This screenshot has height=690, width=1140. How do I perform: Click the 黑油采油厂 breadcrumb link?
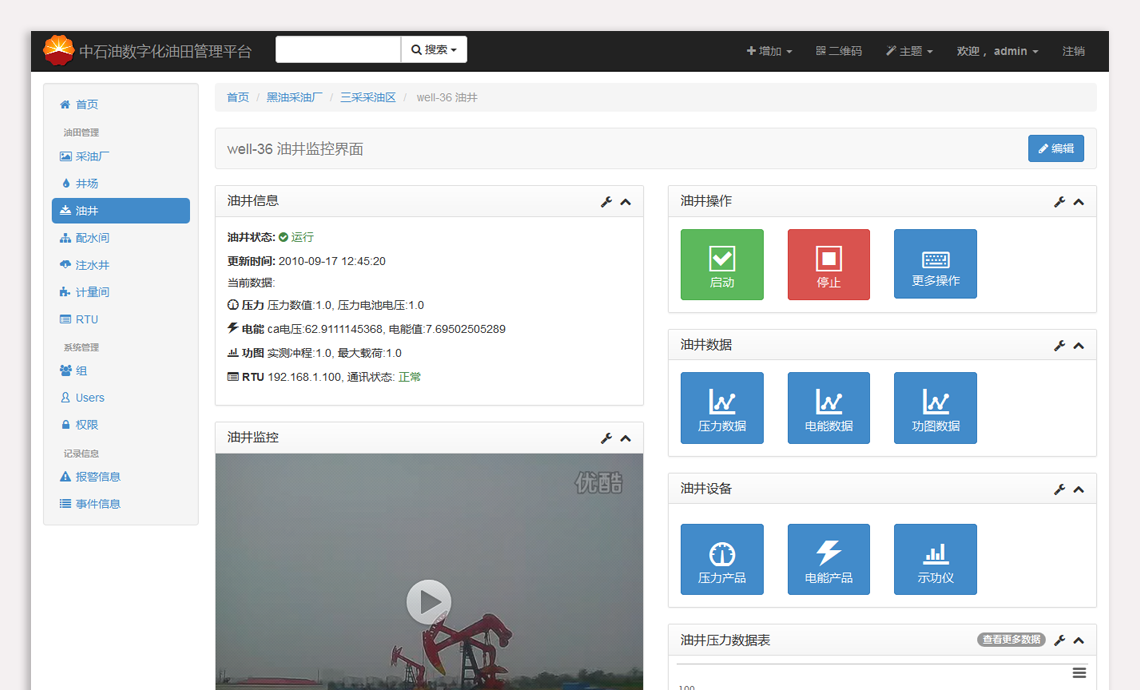click(294, 97)
